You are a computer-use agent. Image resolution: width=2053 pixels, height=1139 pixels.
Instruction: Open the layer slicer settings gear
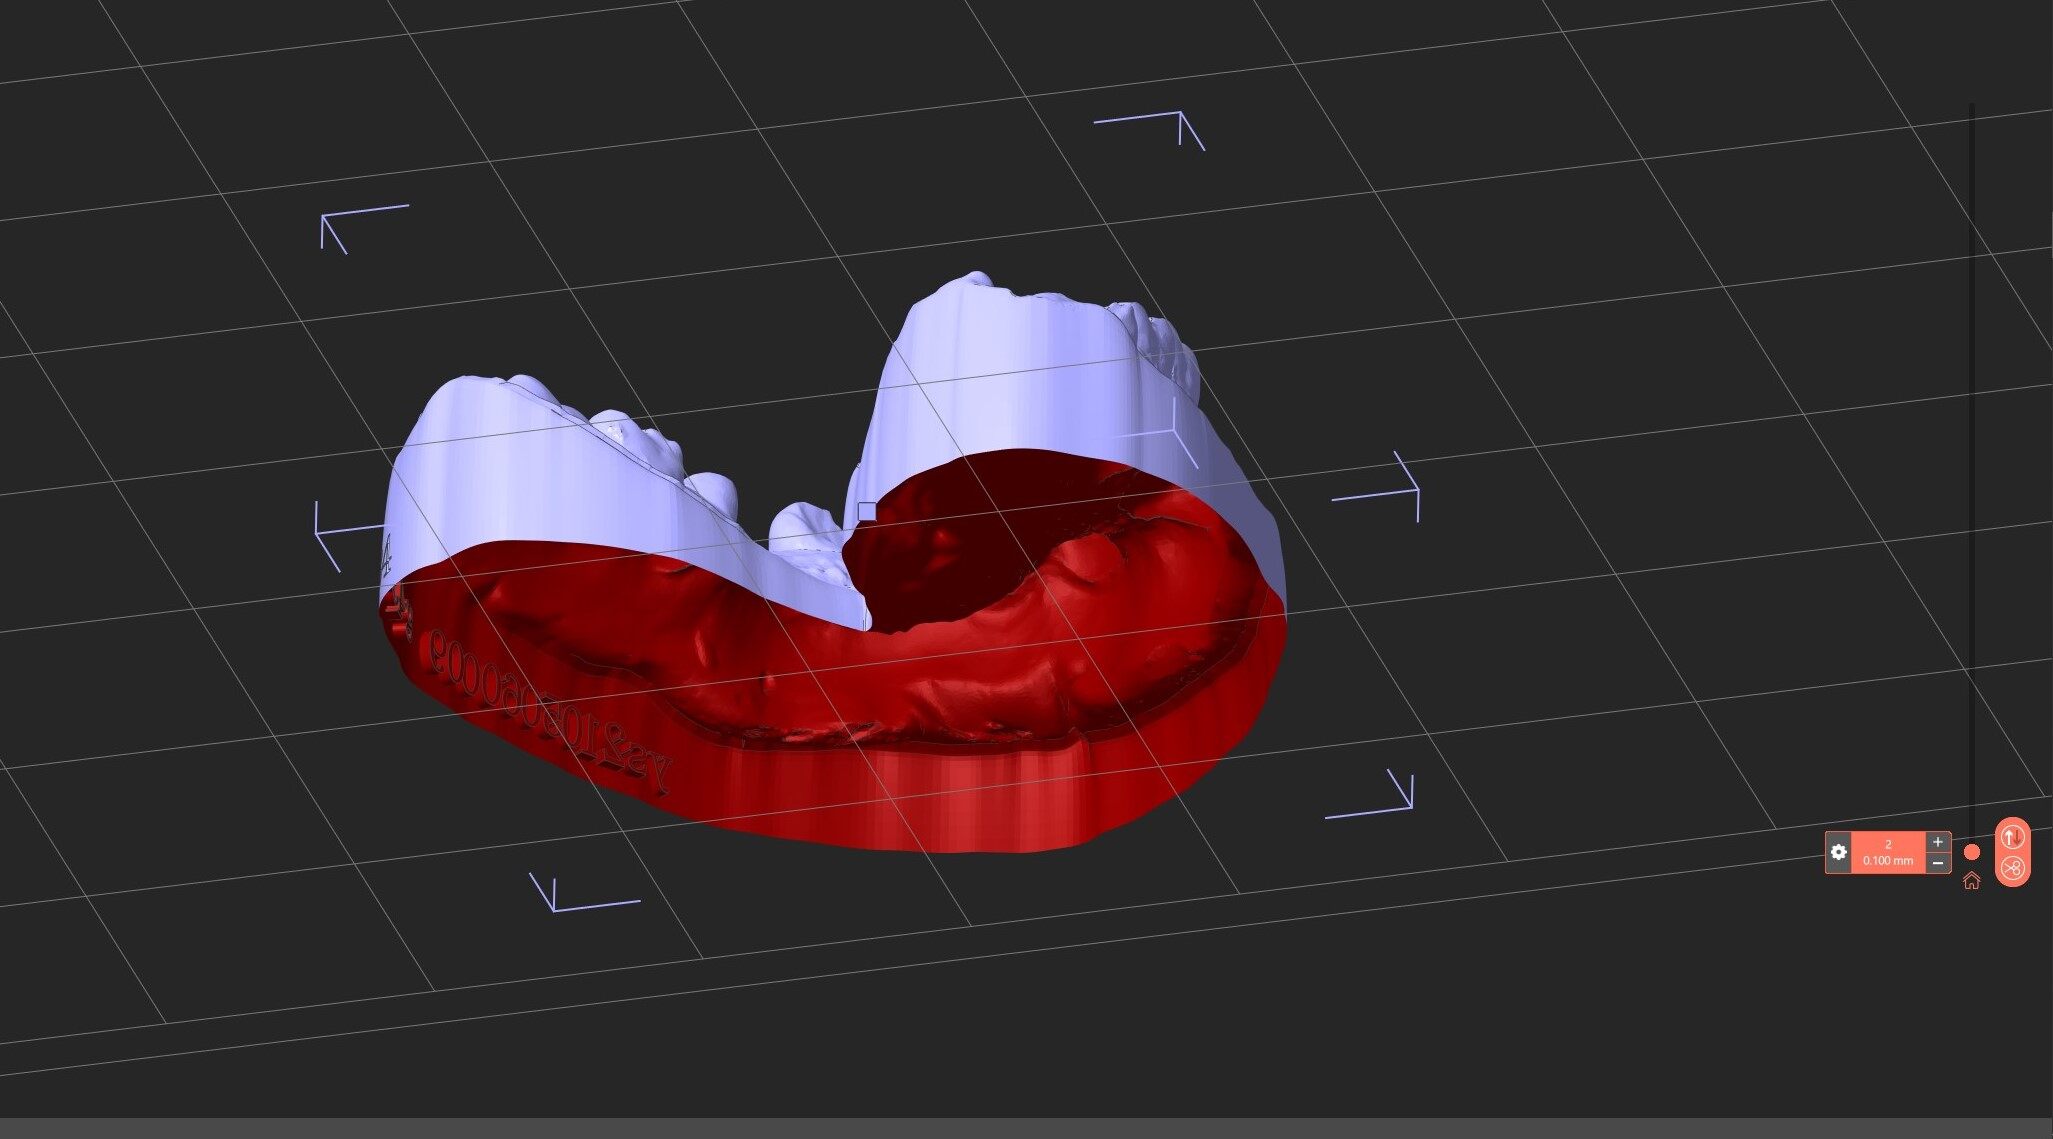pos(1838,852)
